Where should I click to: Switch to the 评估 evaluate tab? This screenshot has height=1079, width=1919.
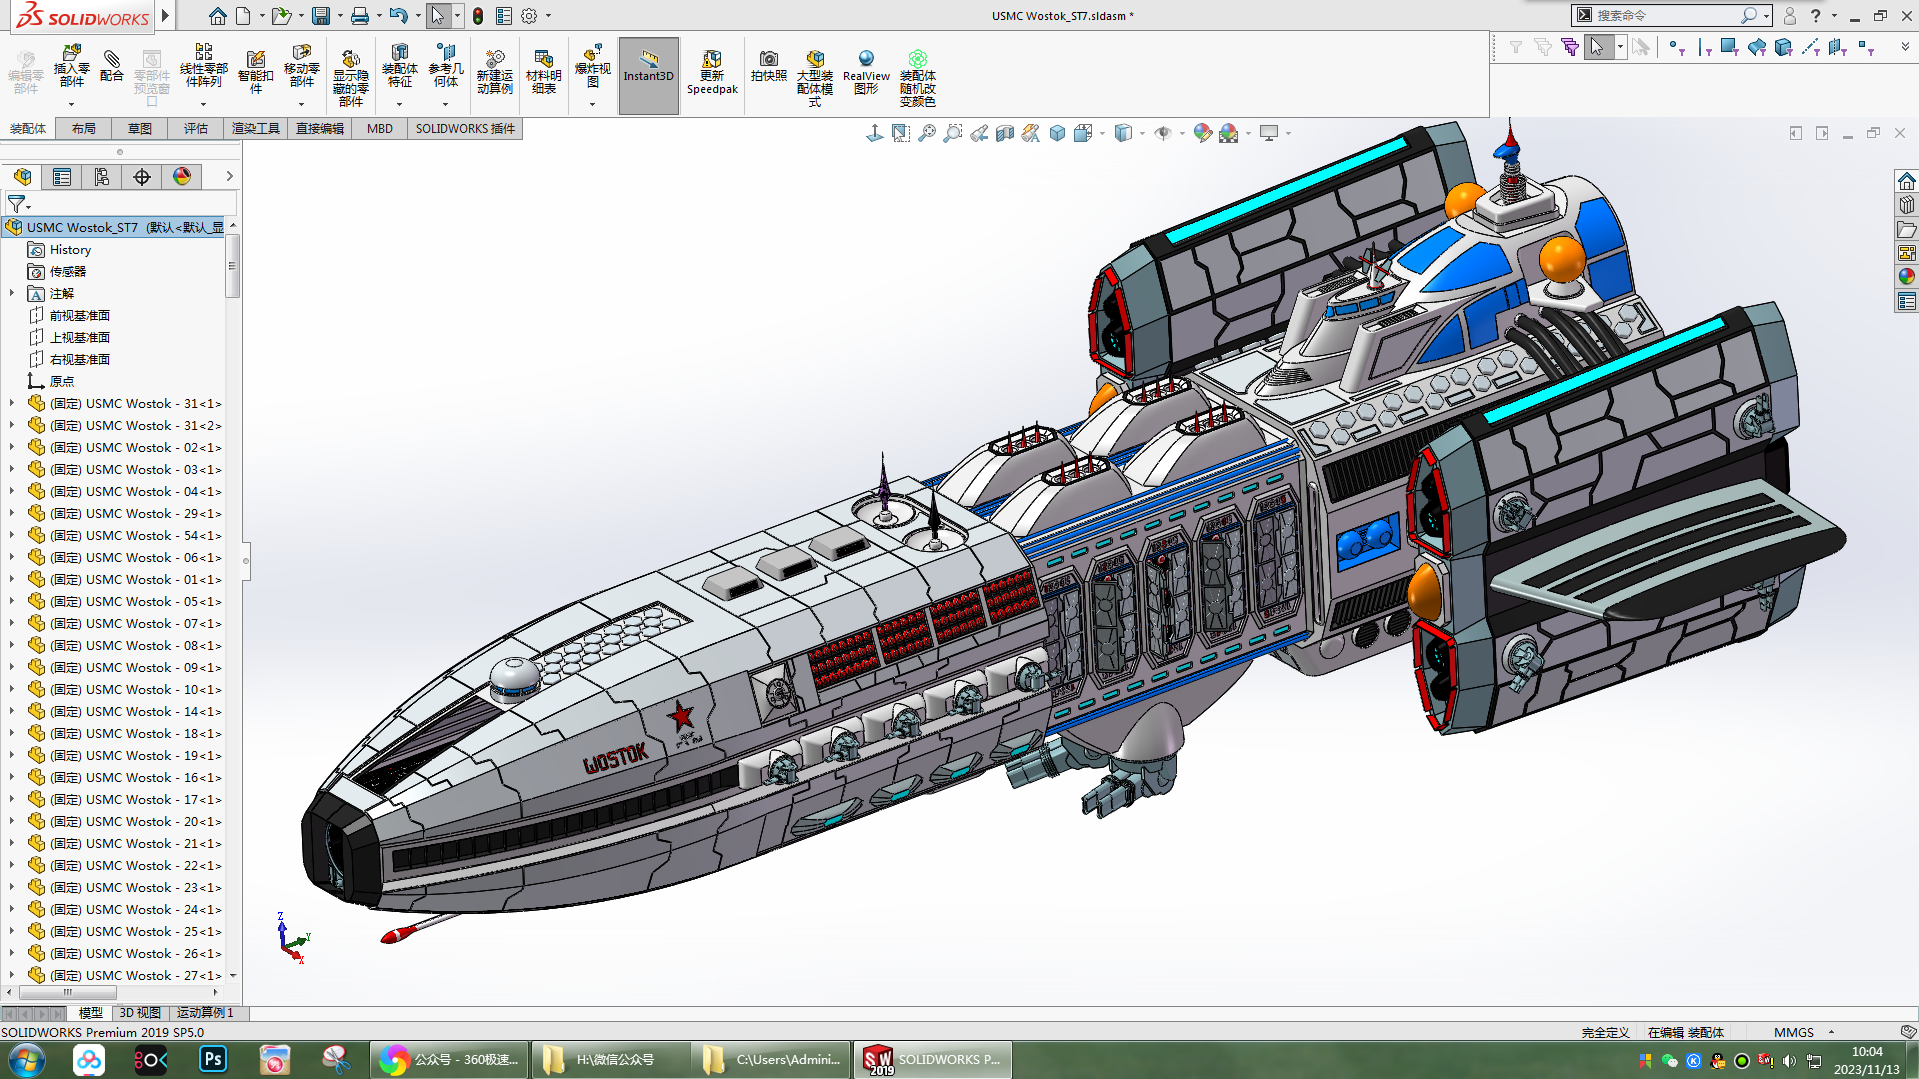click(196, 129)
